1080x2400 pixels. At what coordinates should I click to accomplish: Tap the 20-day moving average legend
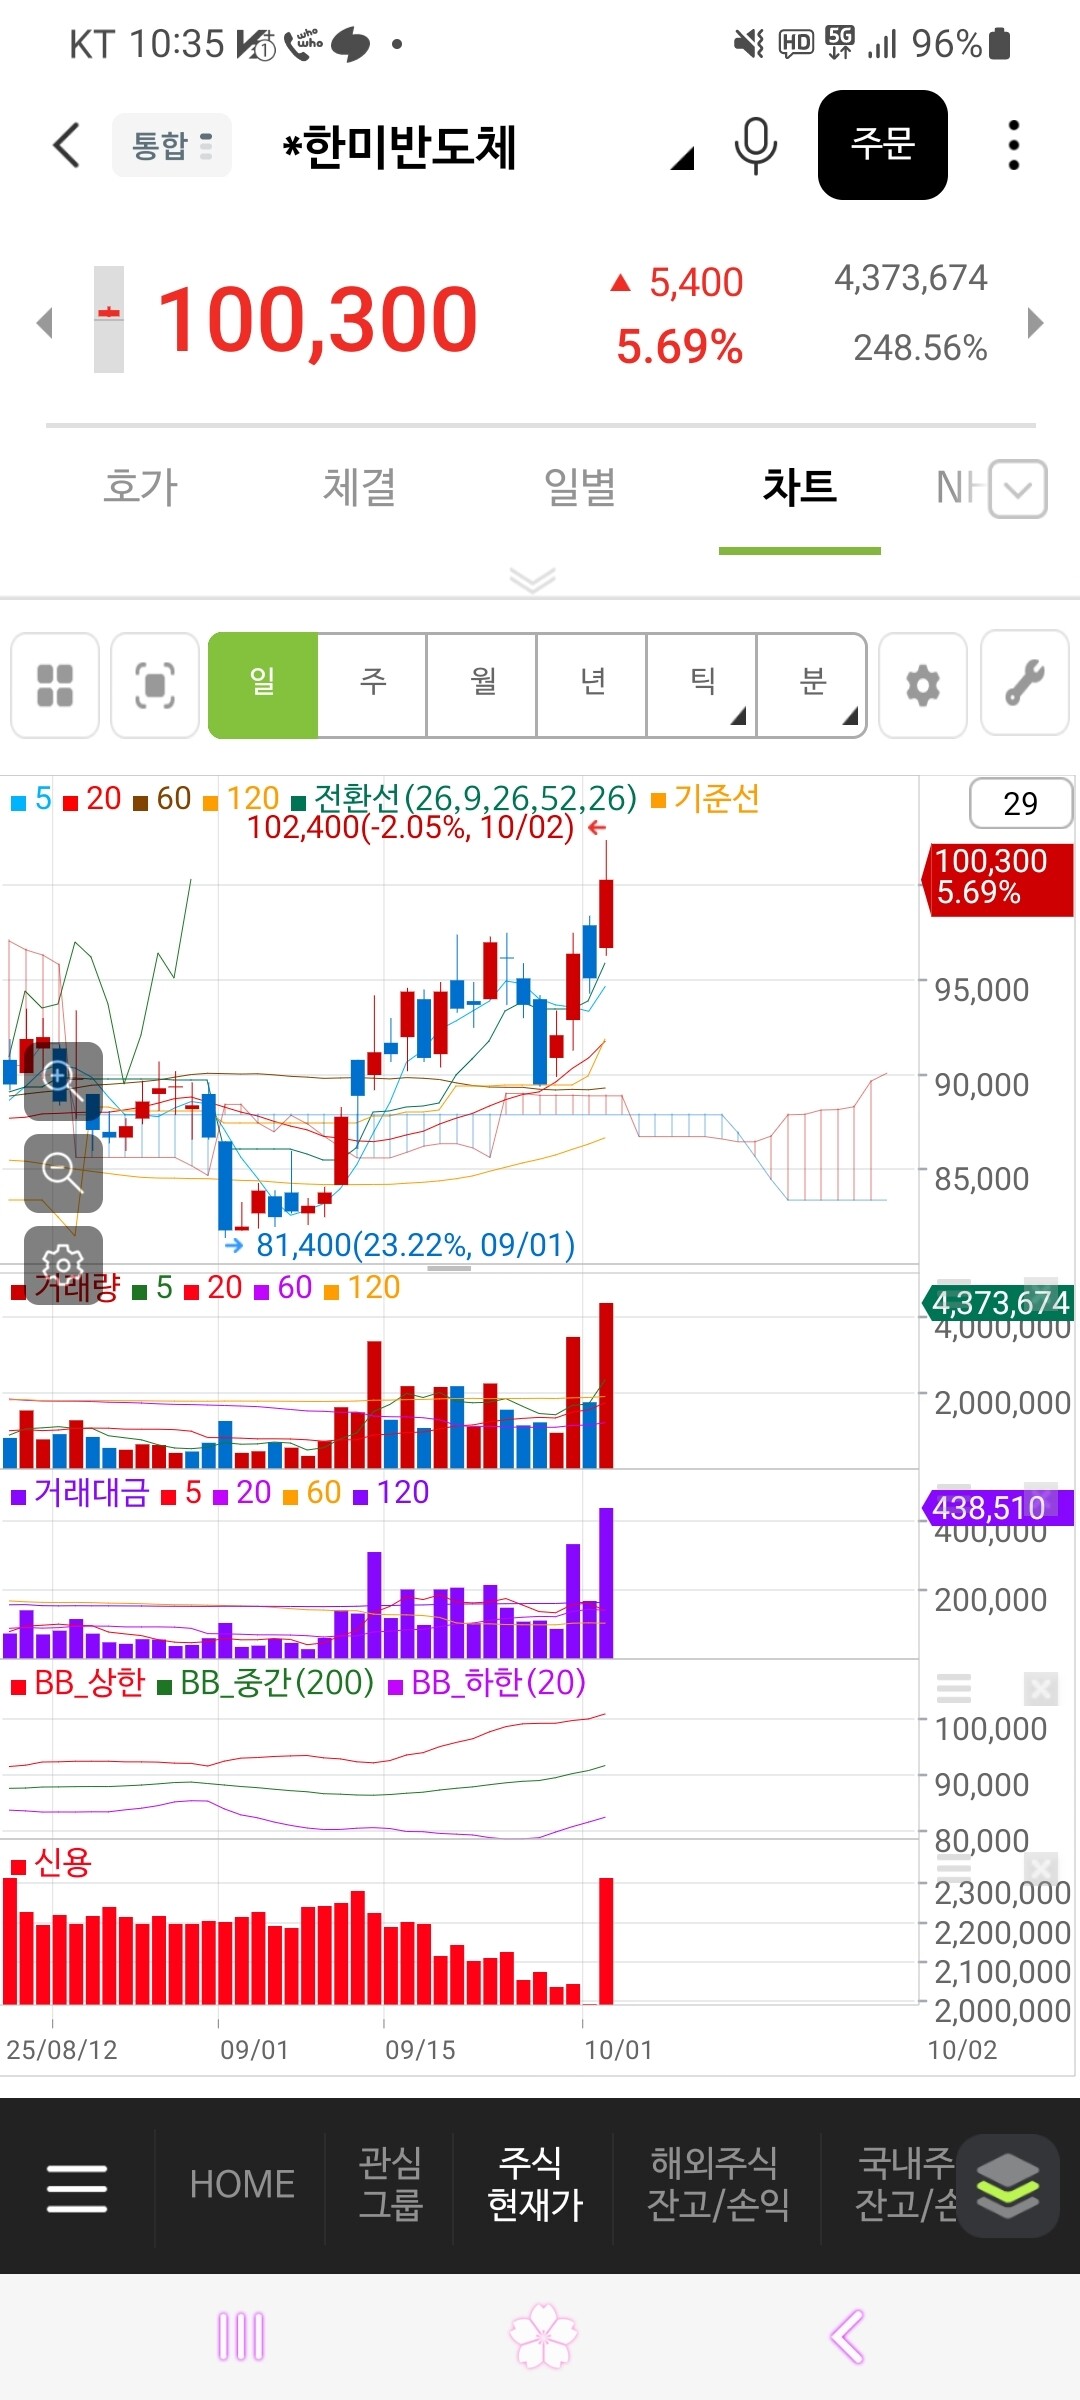92,798
